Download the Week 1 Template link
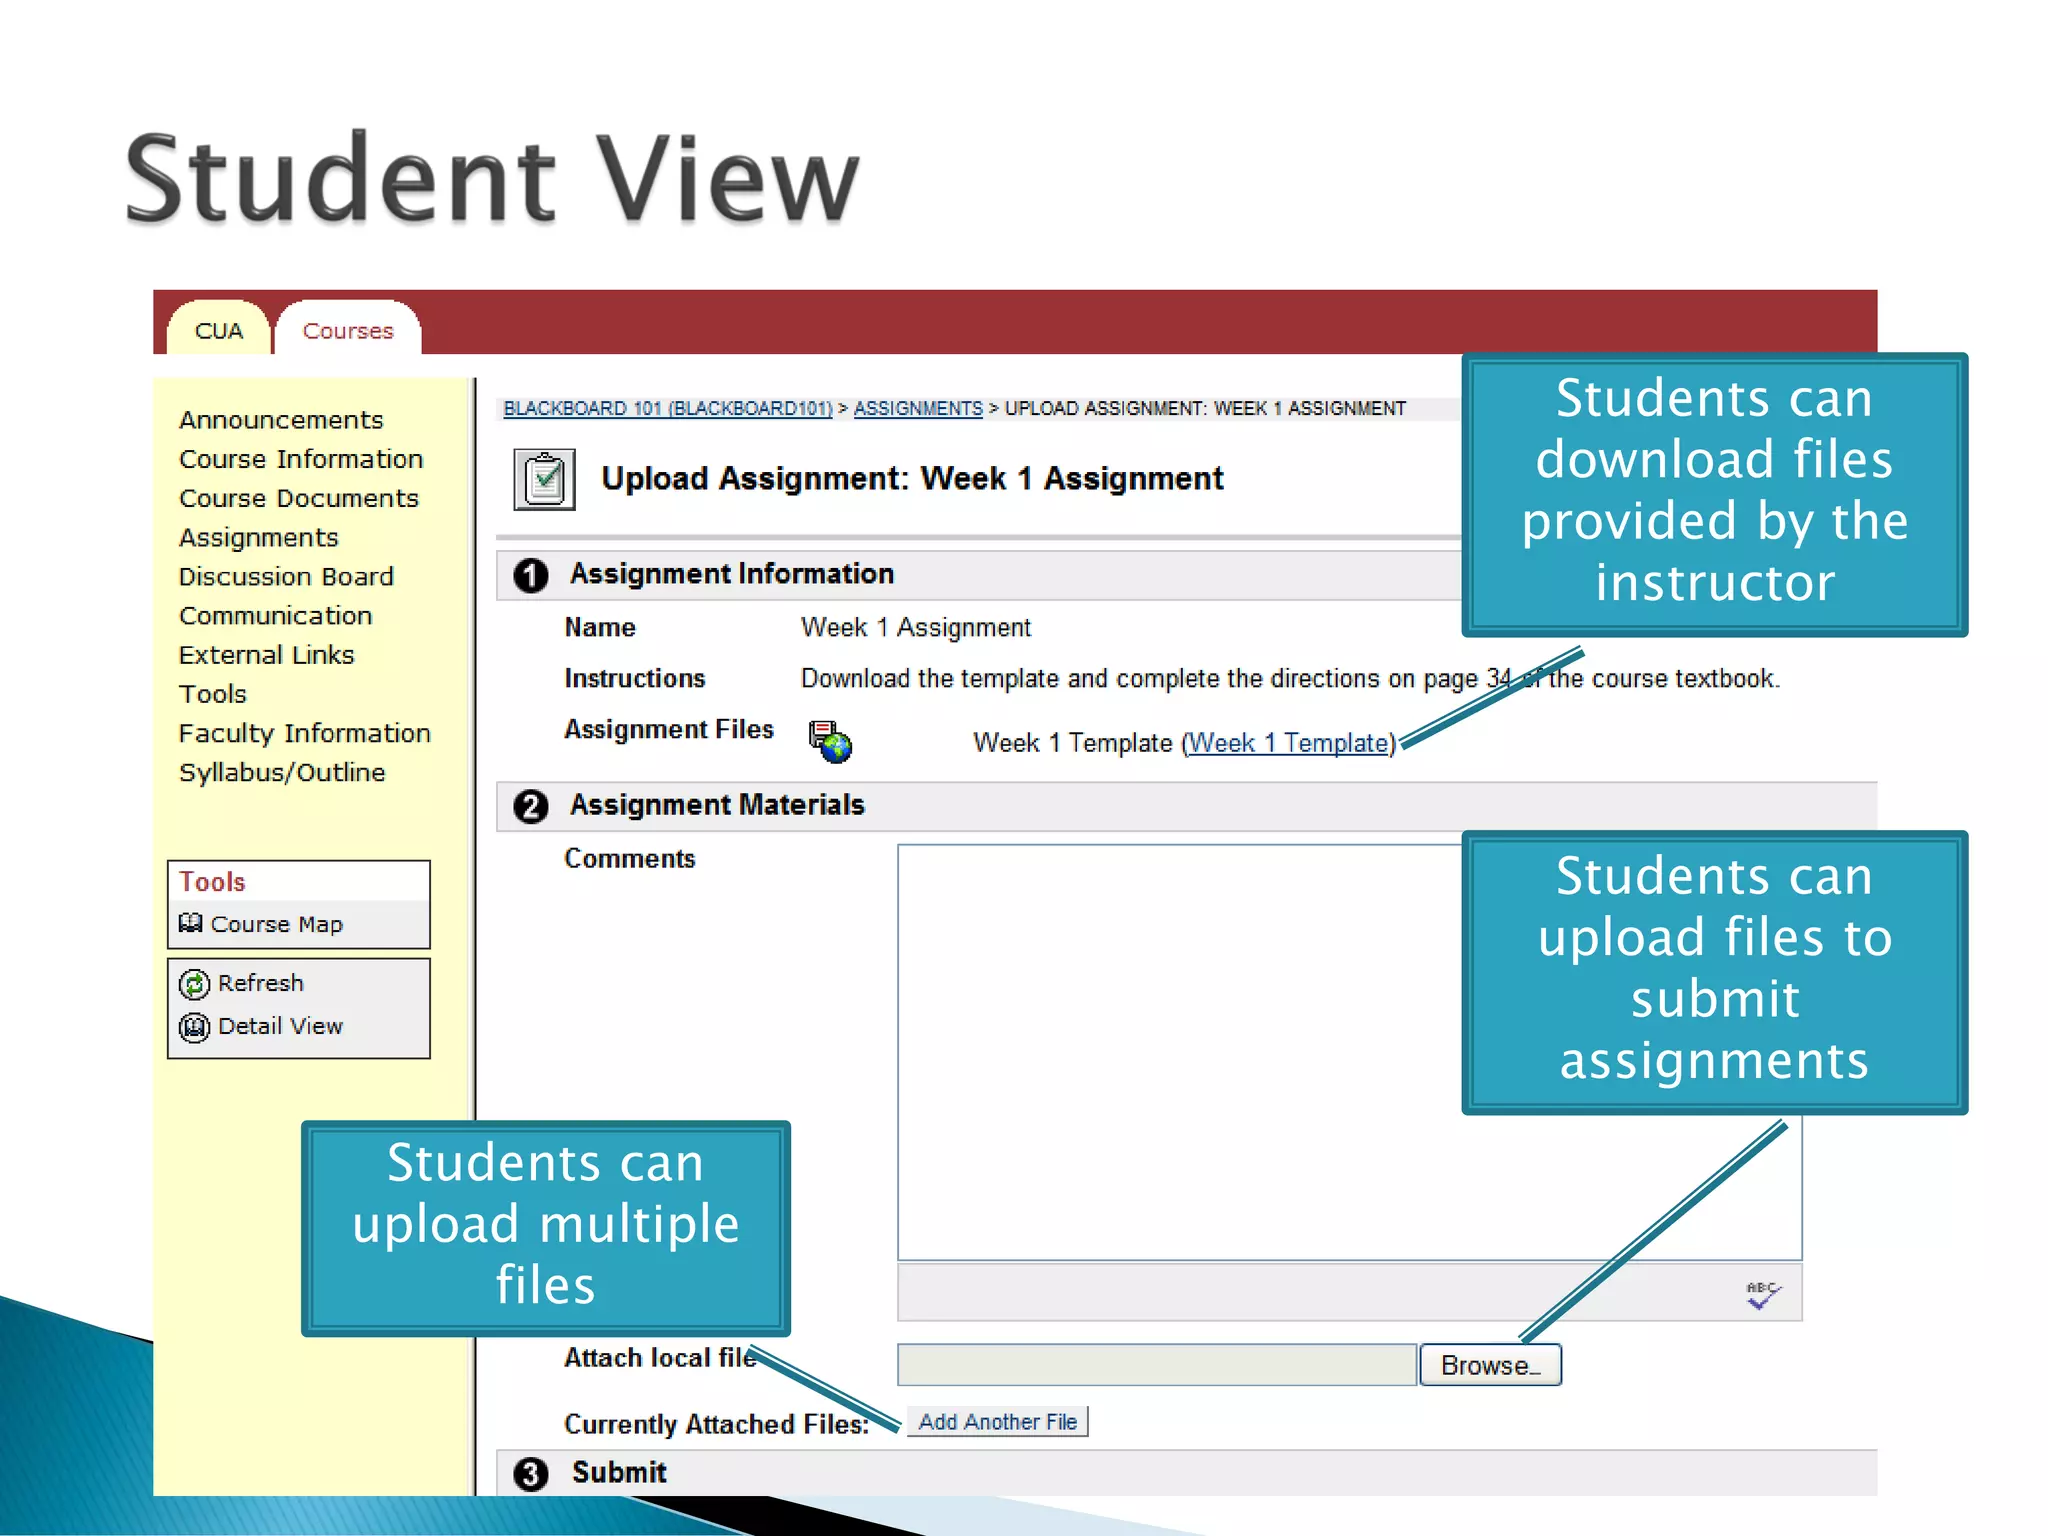Screen dimensions: 2048x1536 click(1288, 743)
